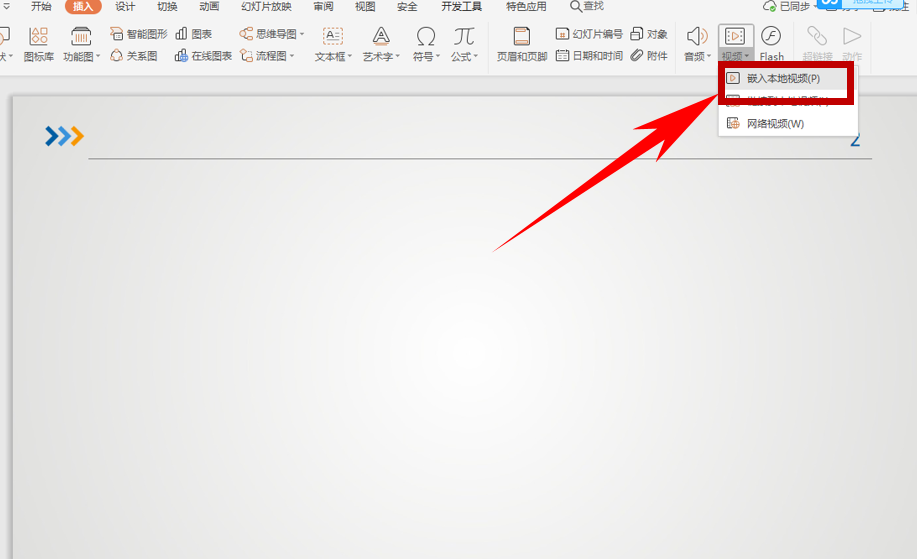Screen dimensions: 917x559
Task: Switch to the 视图 view tab
Action: (x=365, y=6)
